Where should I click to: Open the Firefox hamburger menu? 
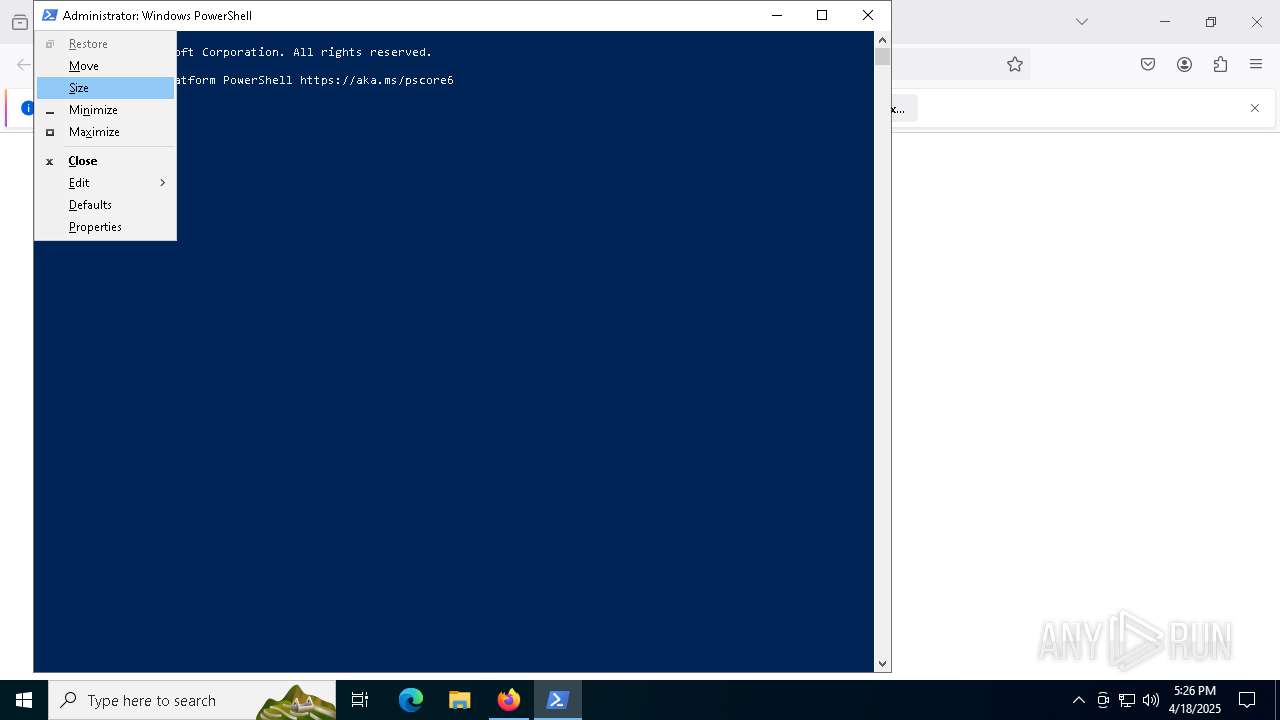tap(1256, 64)
